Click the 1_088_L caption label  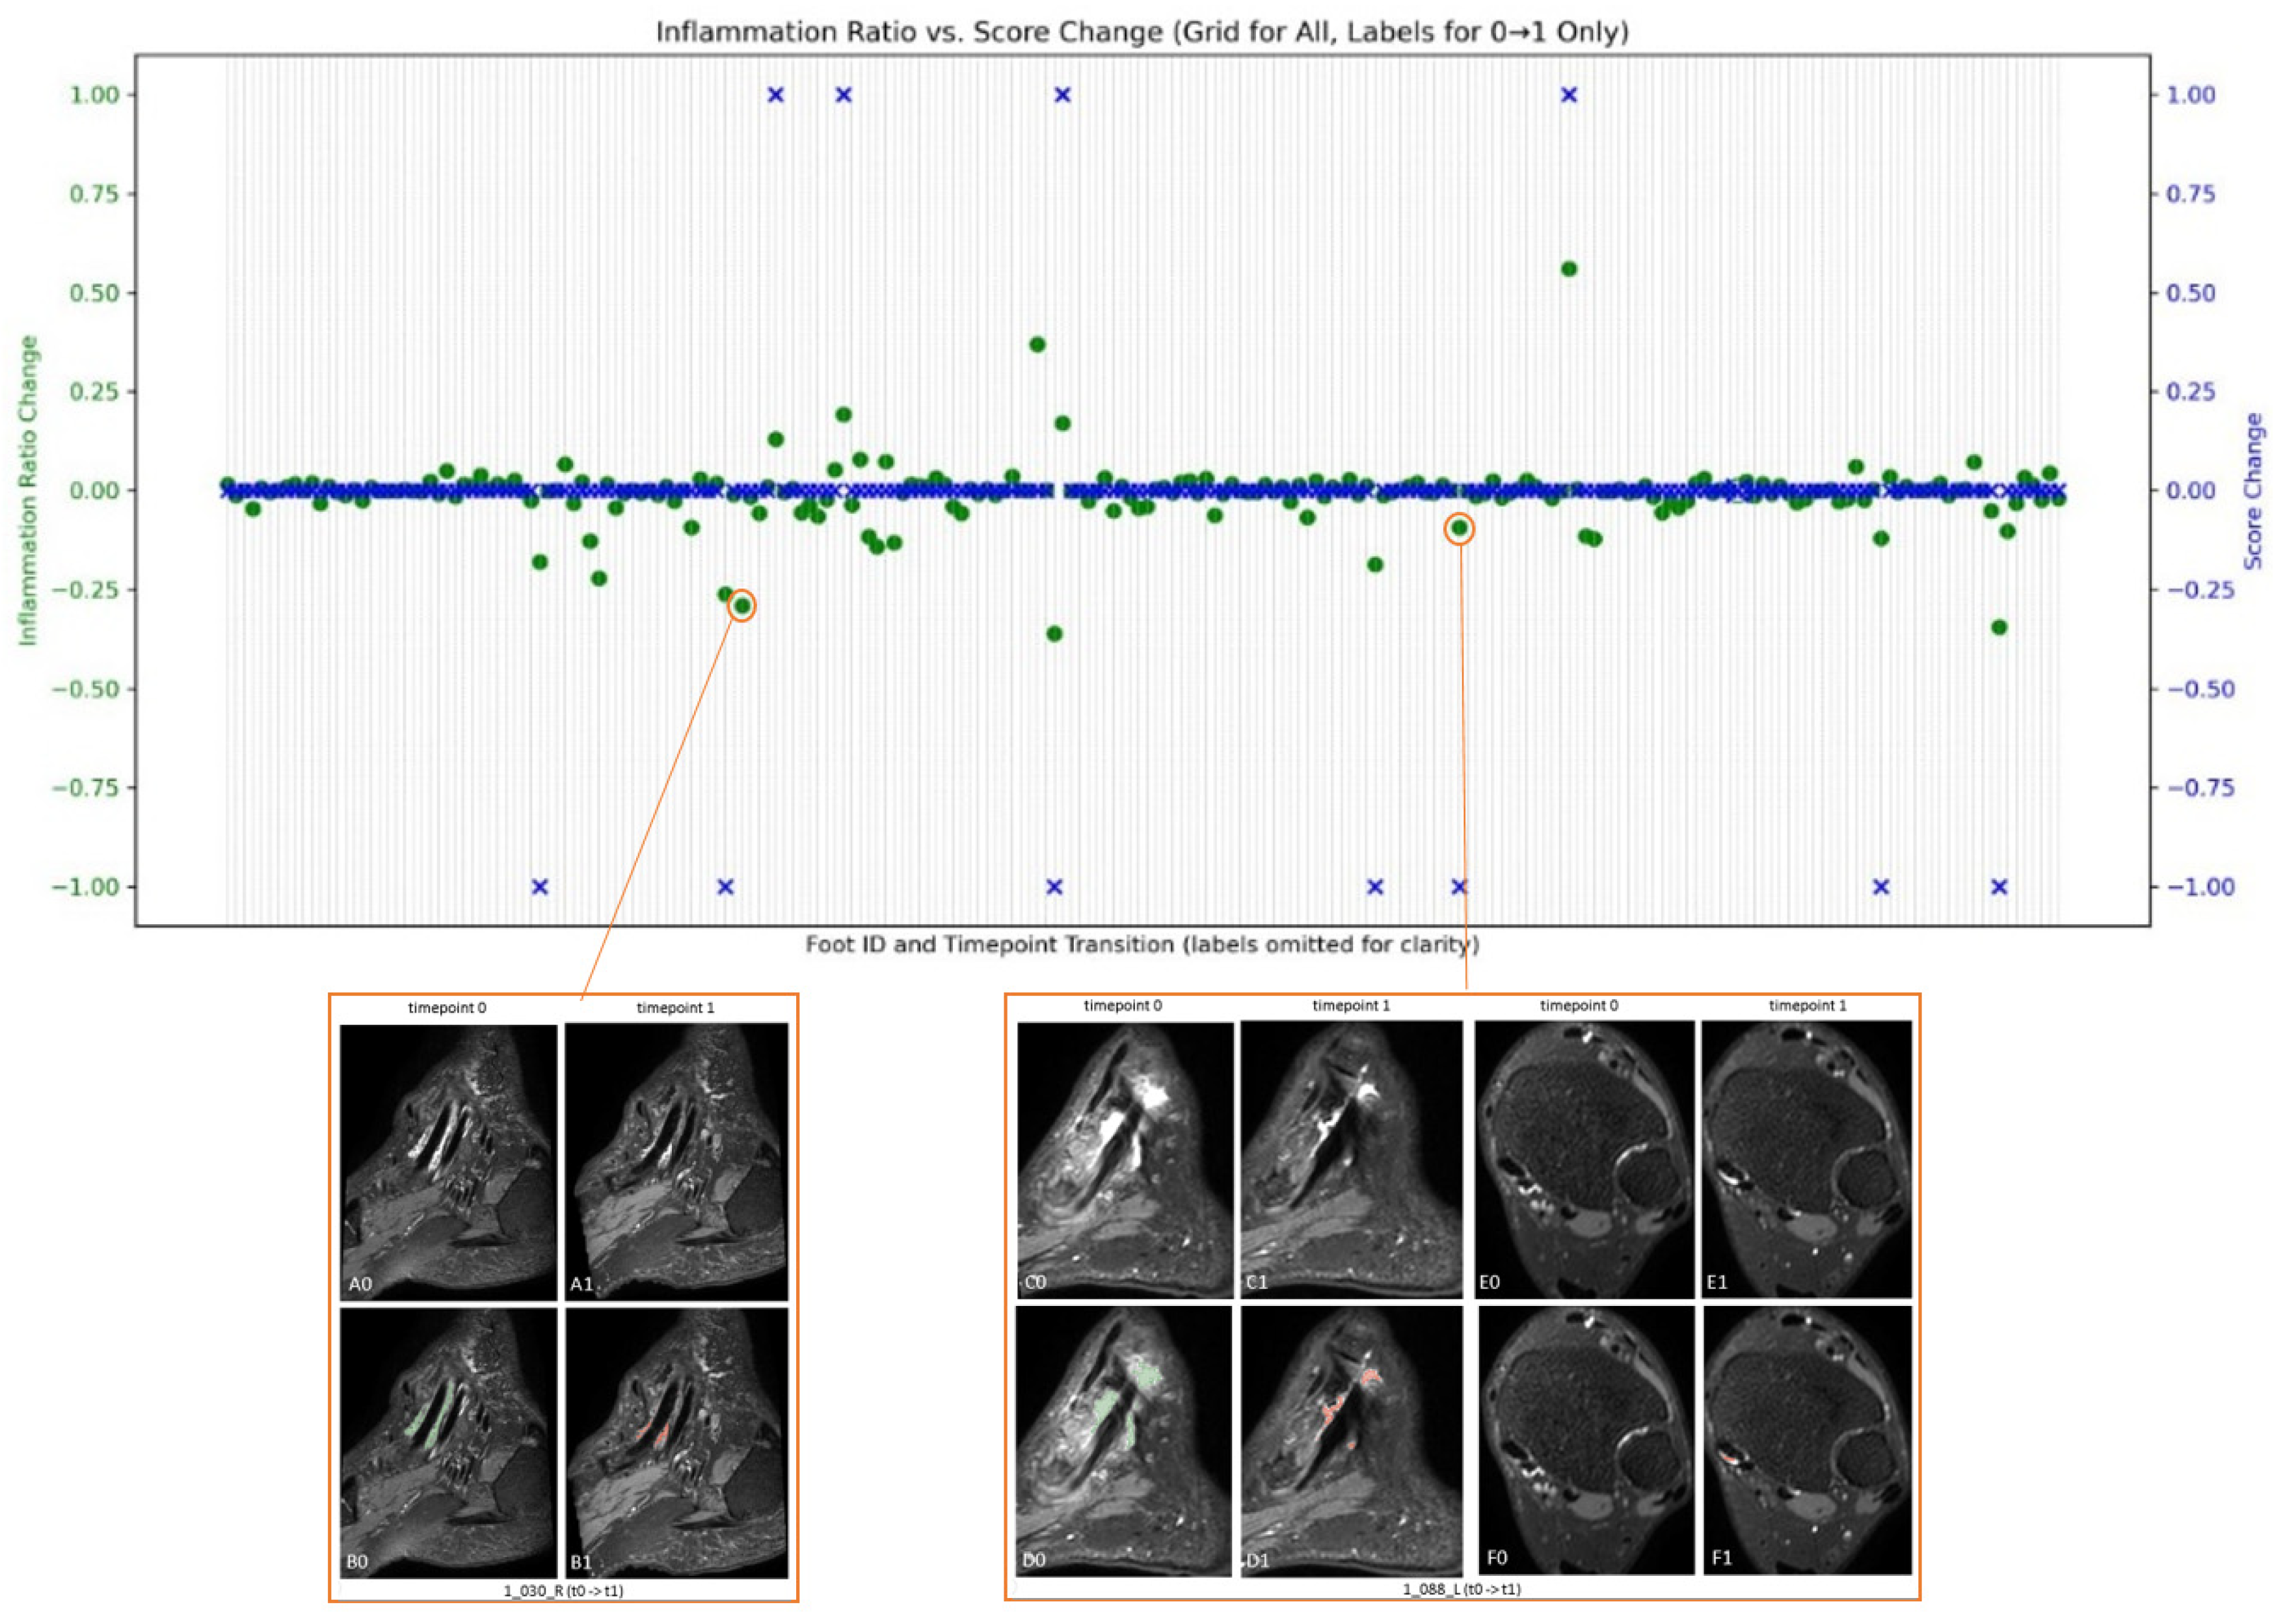[x=1461, y=1589]
